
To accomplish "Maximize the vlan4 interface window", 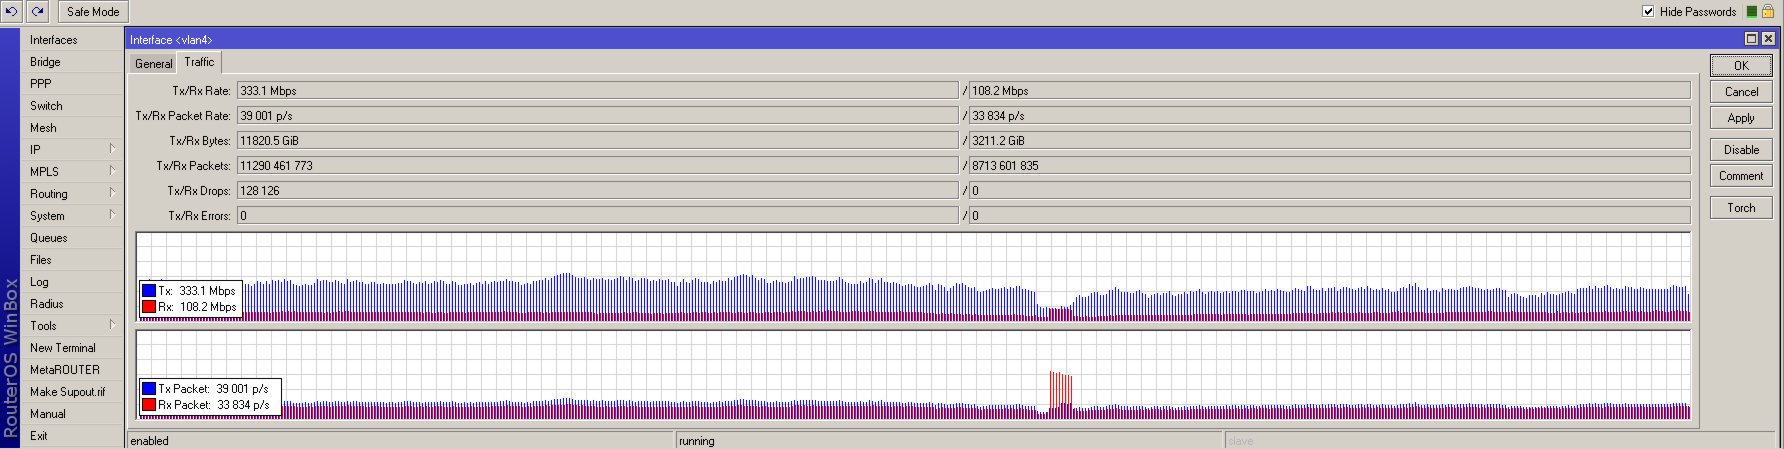I will 1751,39.
